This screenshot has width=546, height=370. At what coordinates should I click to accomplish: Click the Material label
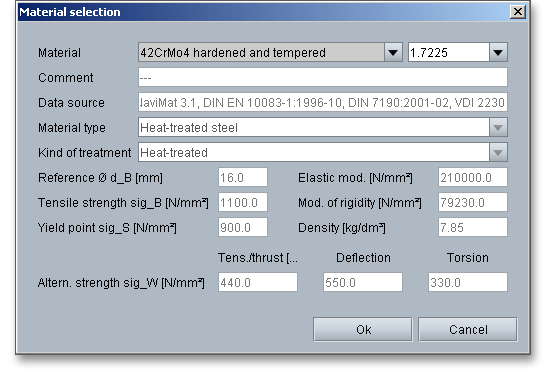pos(60,53)
